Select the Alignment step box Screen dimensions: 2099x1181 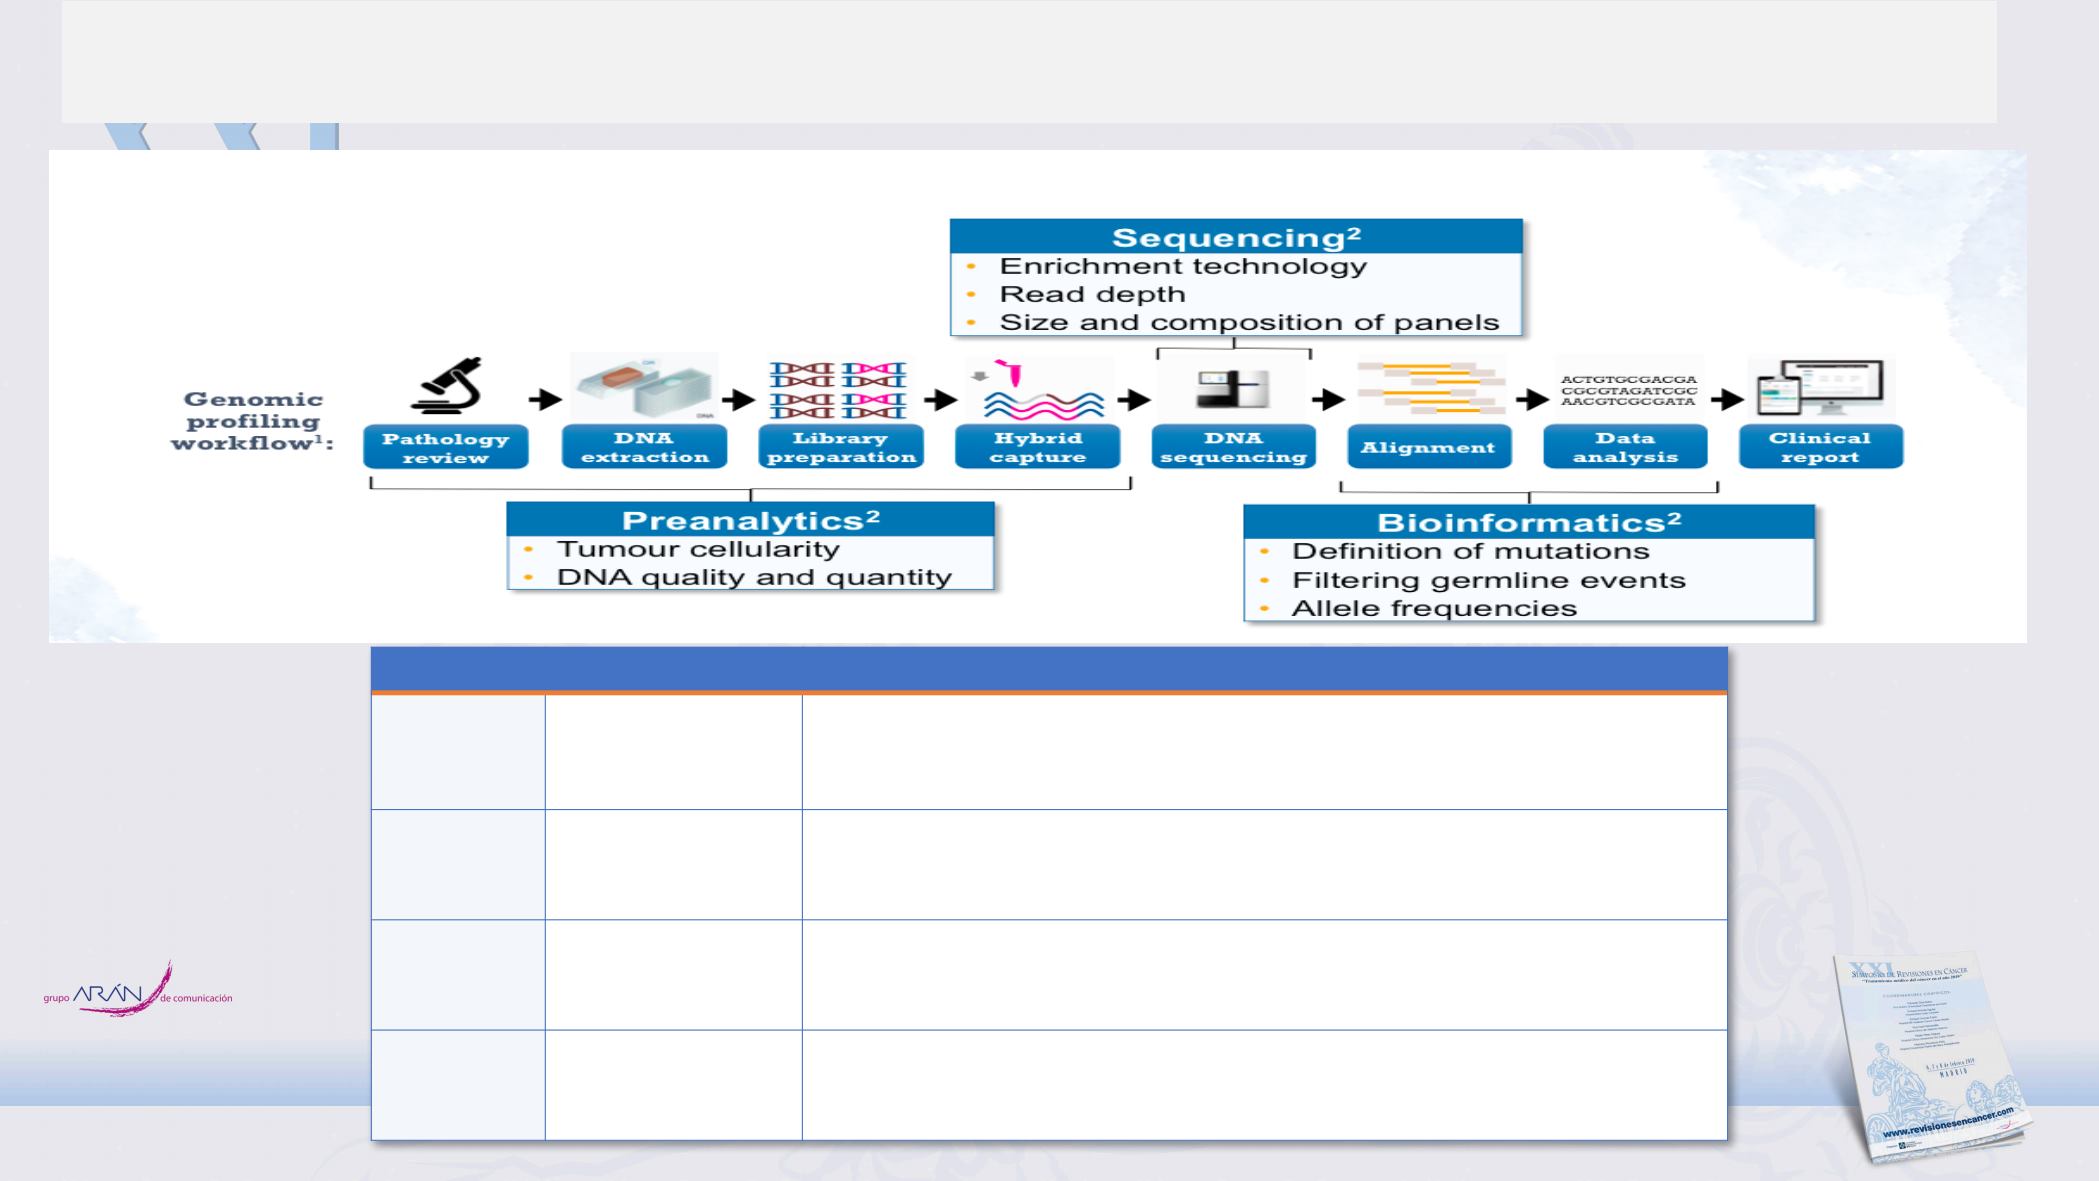(1429, 447)
